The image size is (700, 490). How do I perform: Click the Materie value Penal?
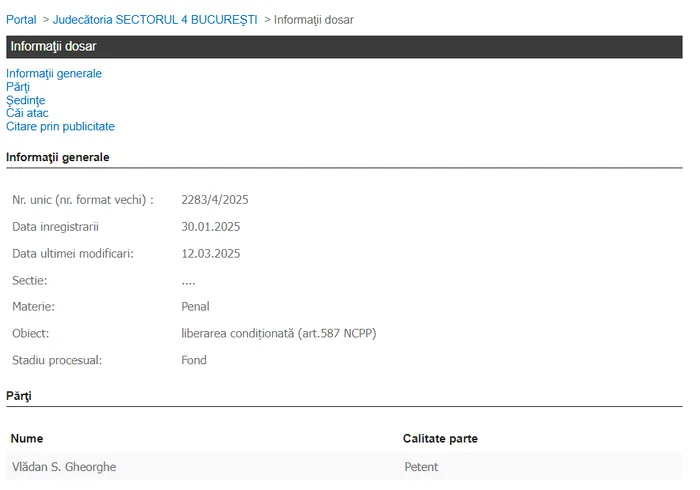tap(195, 307)
